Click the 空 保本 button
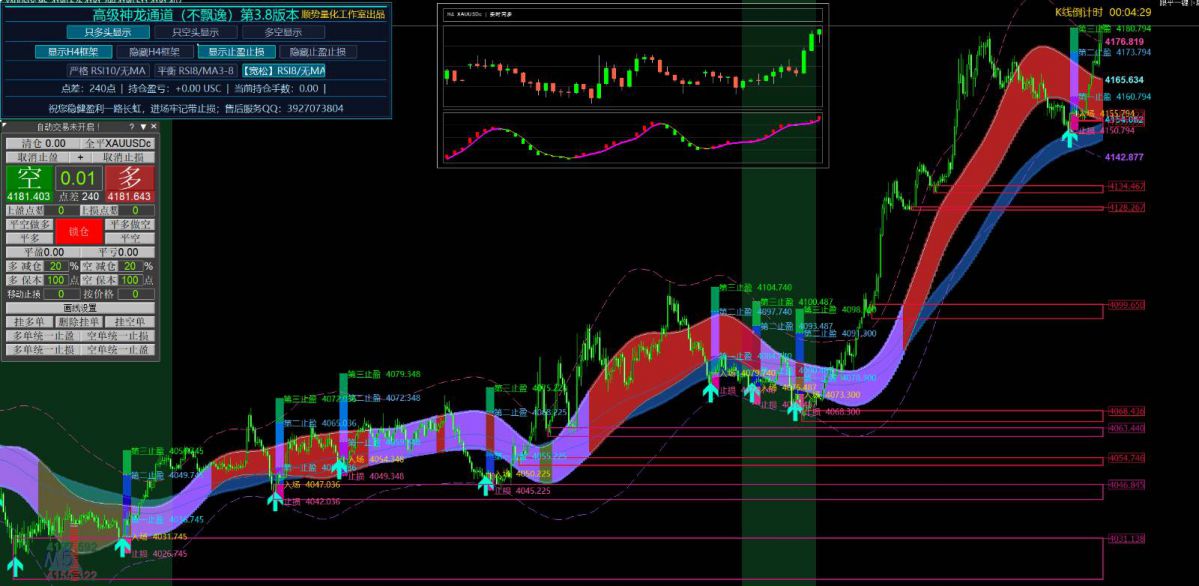Viewport: 1199px width, 586px height. pos(99,280)
